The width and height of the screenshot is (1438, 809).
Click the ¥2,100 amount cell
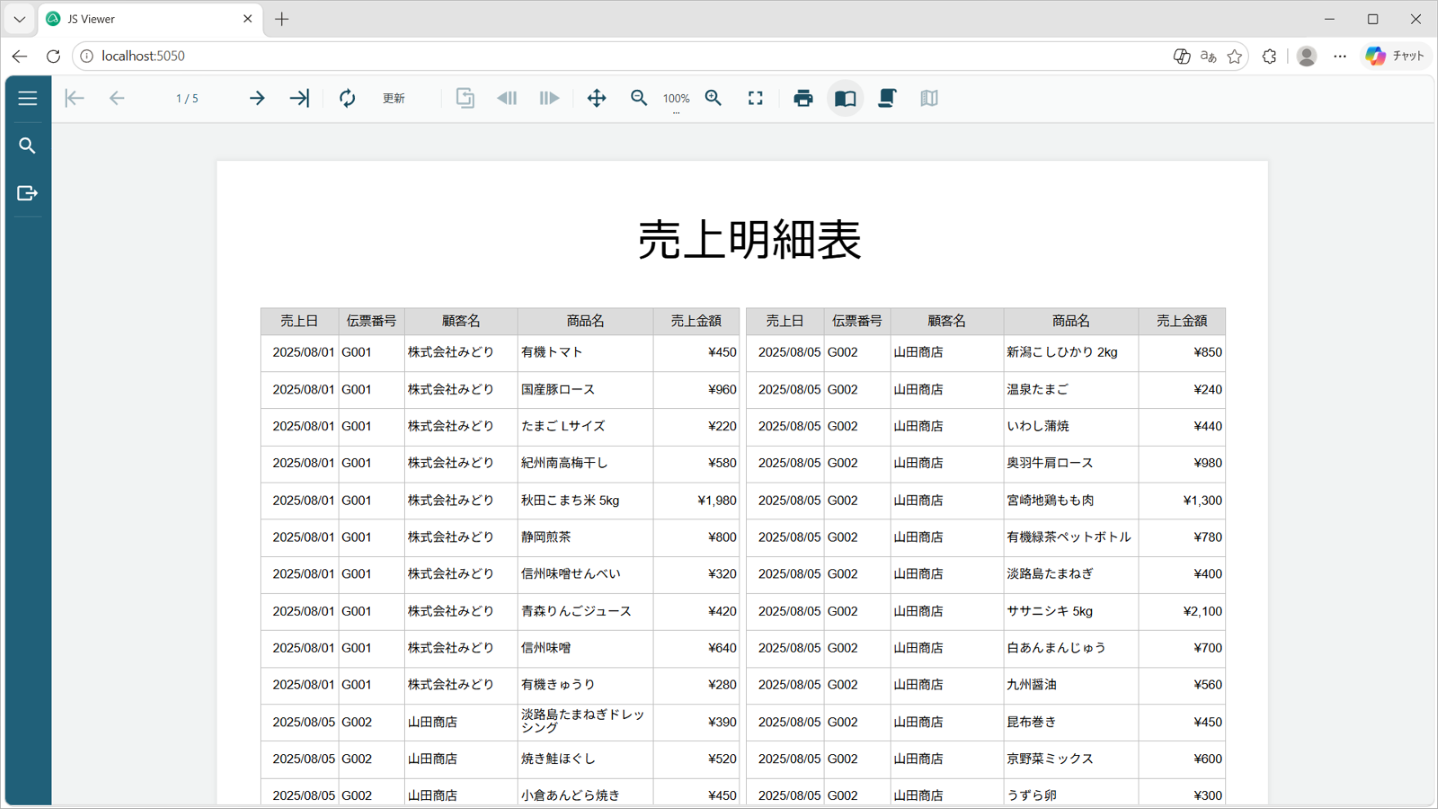pyautogui.click(x=1181, y=611)
